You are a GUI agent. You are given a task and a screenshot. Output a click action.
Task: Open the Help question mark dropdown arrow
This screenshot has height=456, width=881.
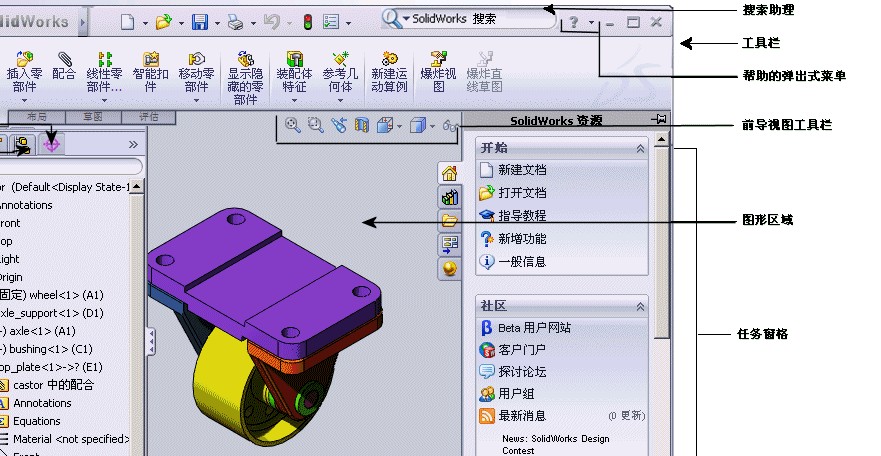[x=592, y=23]
